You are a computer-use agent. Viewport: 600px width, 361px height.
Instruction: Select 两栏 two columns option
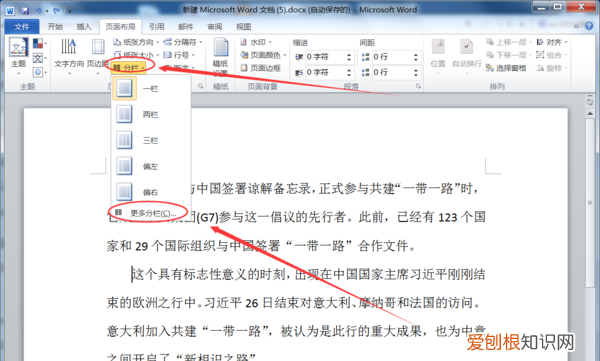[x=151, y=114]
